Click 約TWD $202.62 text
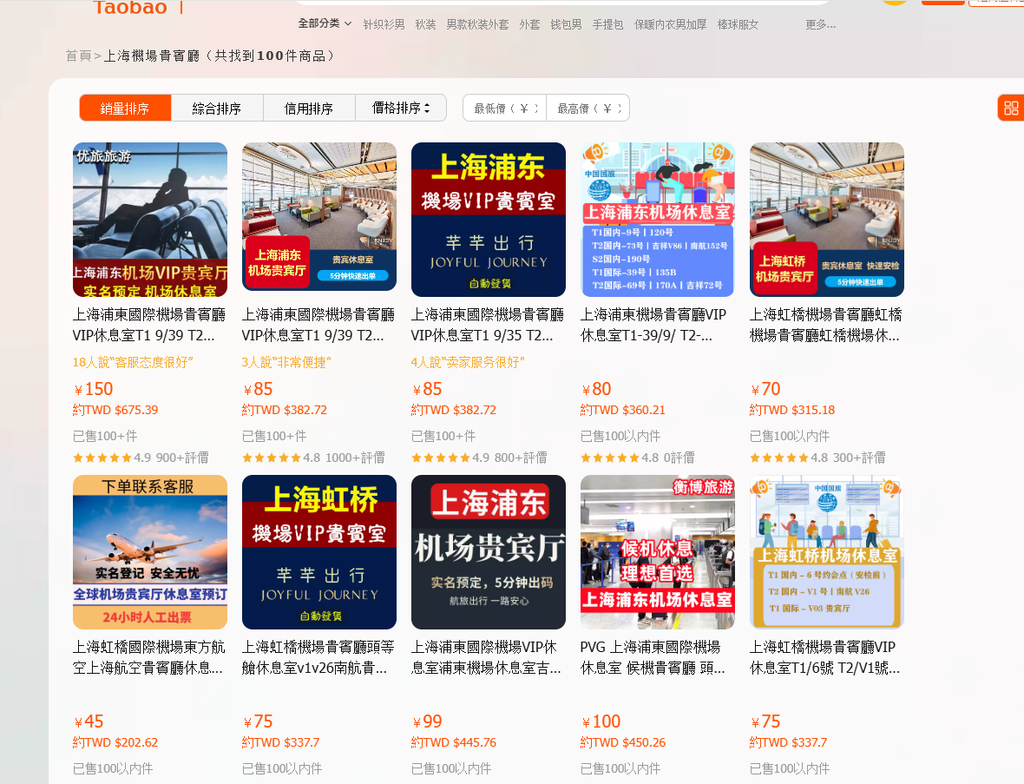Viewport: 1024px width, 784px height. 116,743
